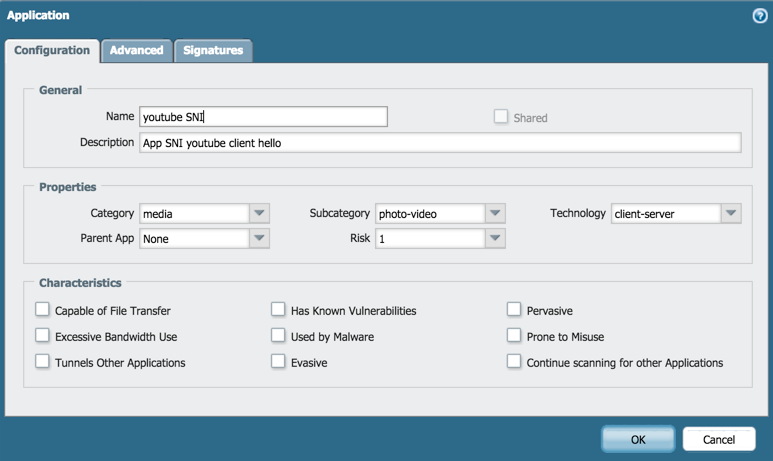The image size is (773, 461).
Task: Open the Parent App dropdown
Action: (259, 239)
